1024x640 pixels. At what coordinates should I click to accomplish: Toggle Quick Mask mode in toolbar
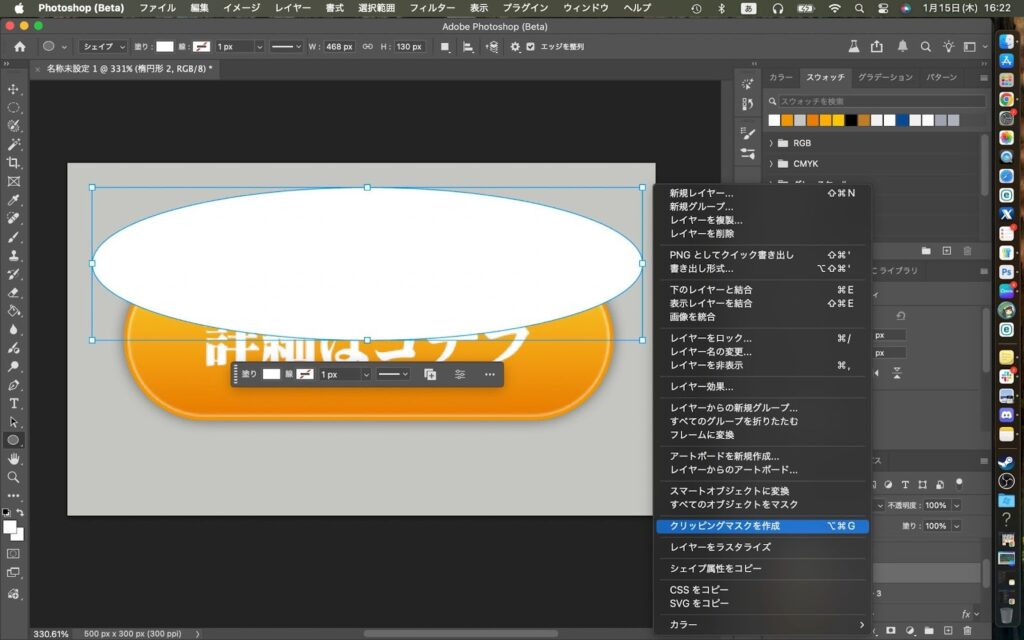click(14, 553)
